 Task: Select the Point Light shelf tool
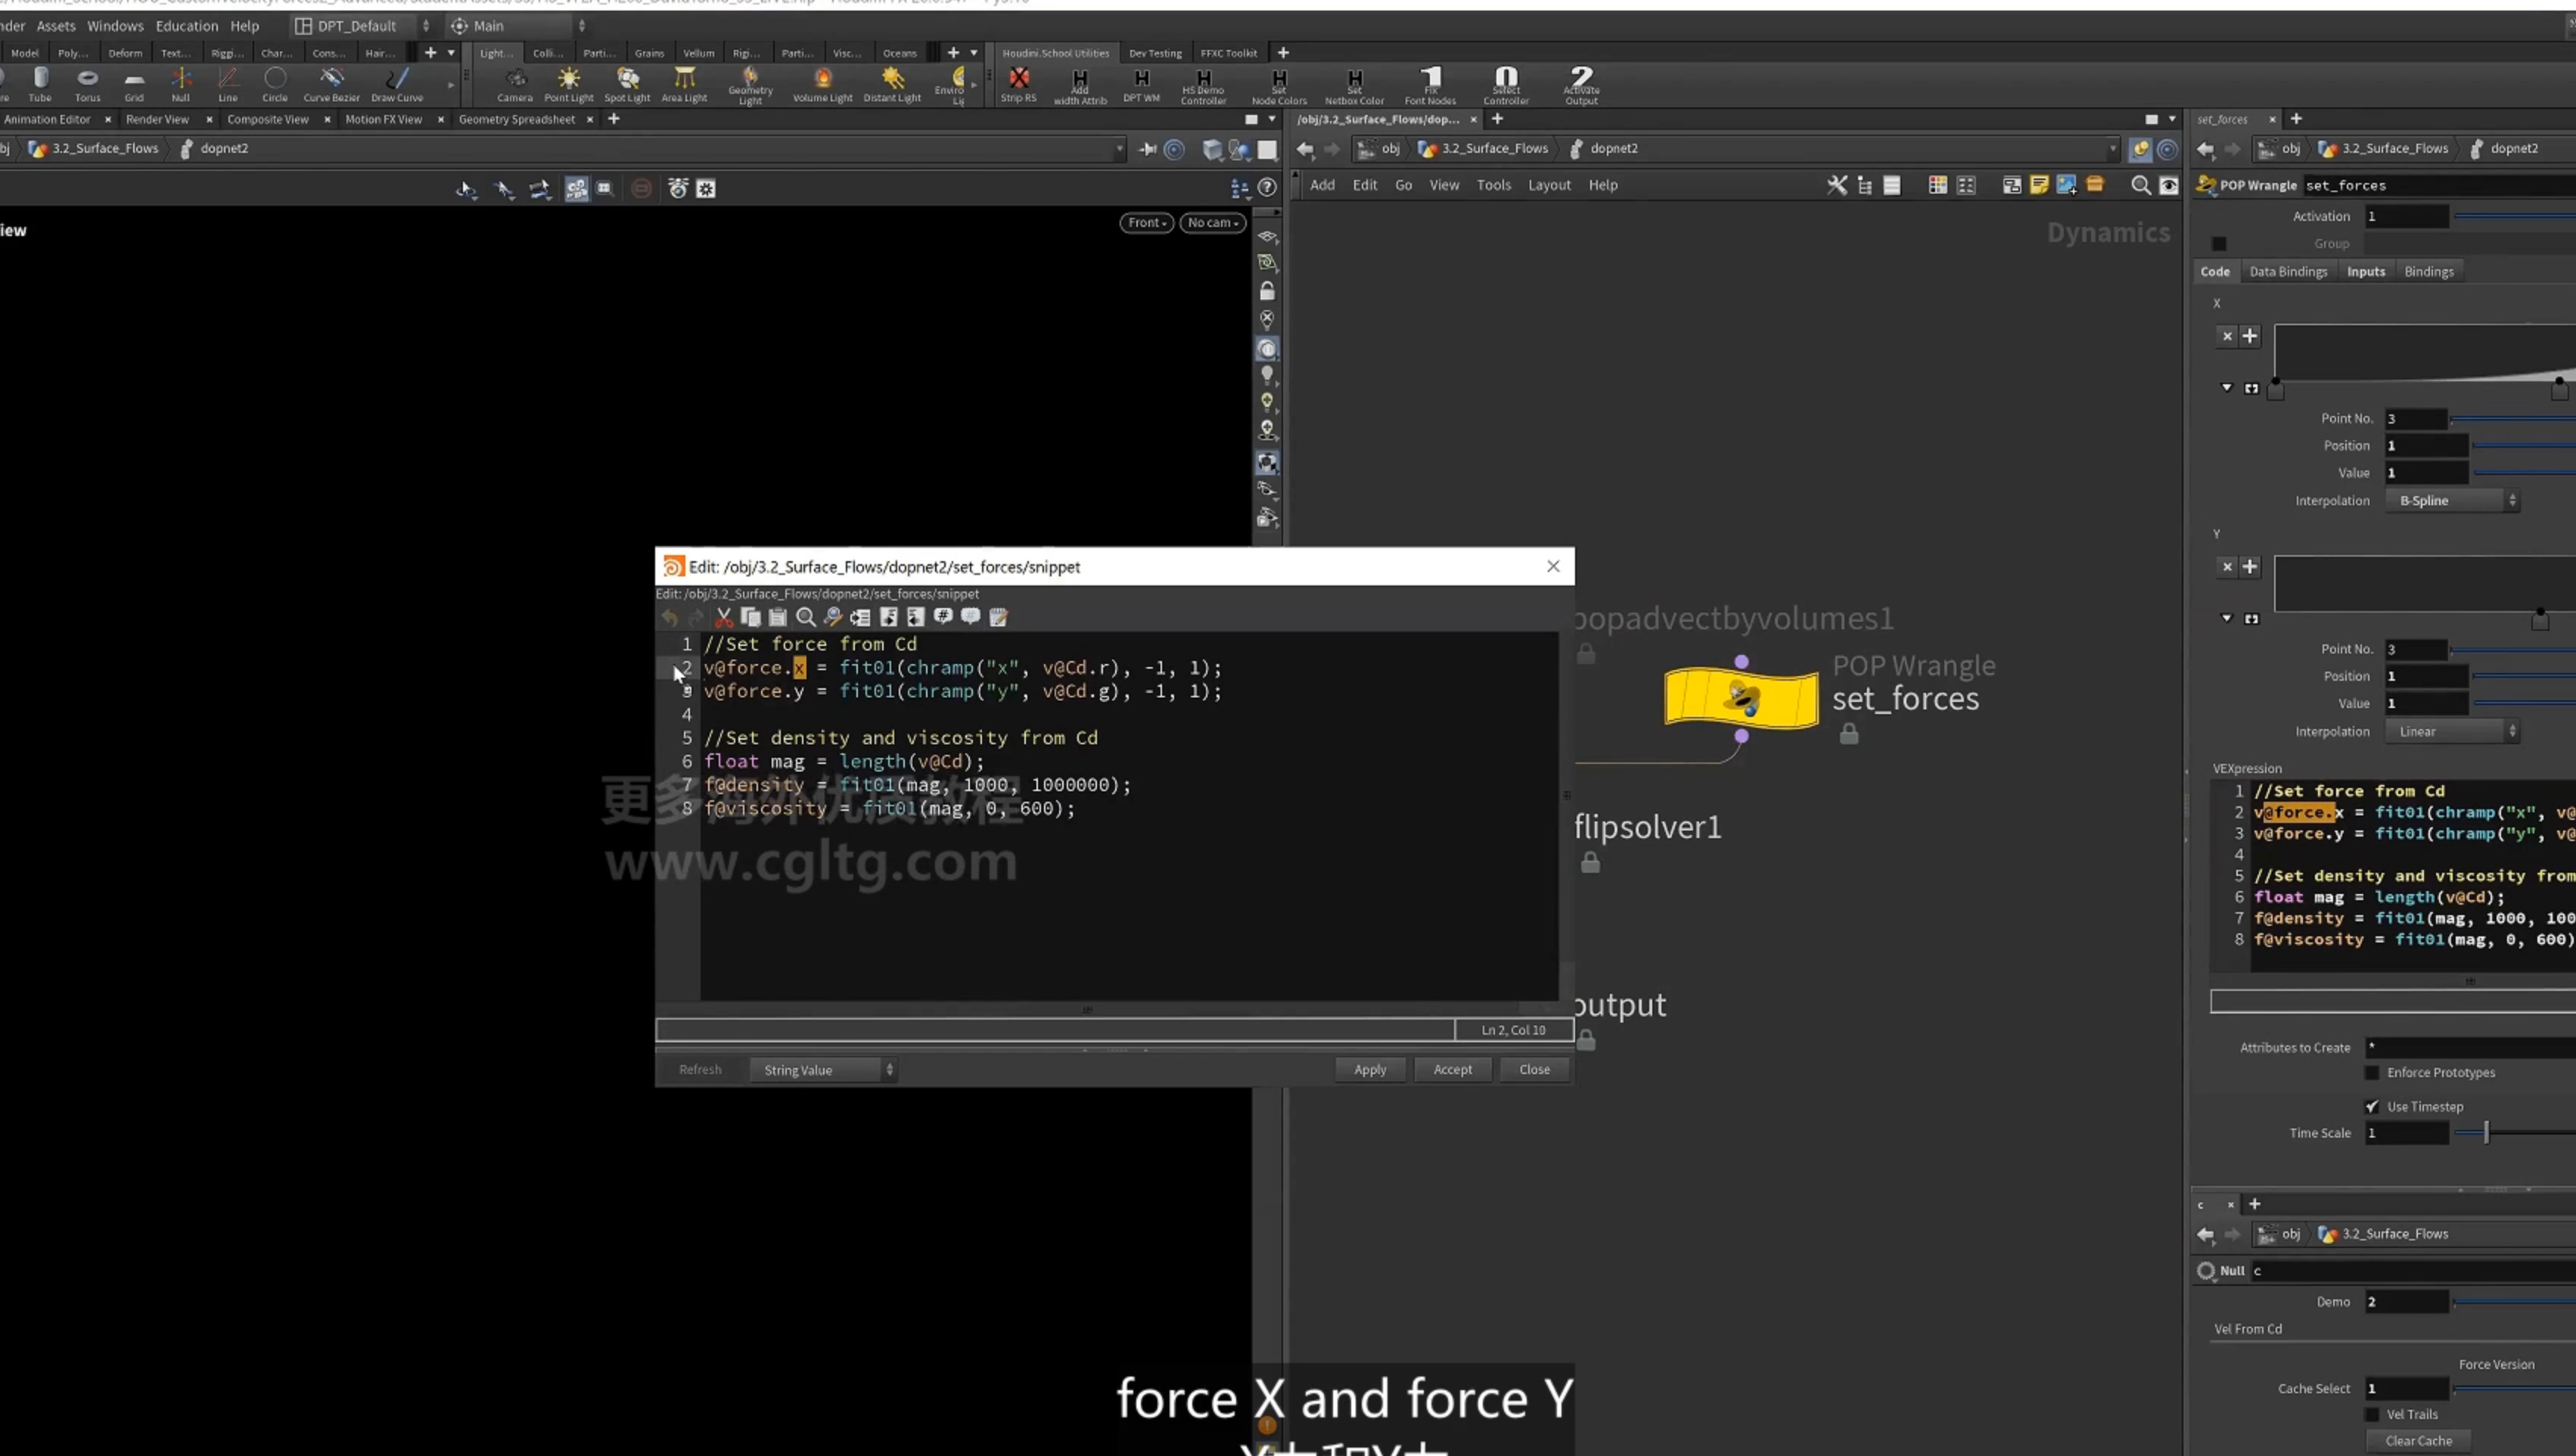pos(568,84)
